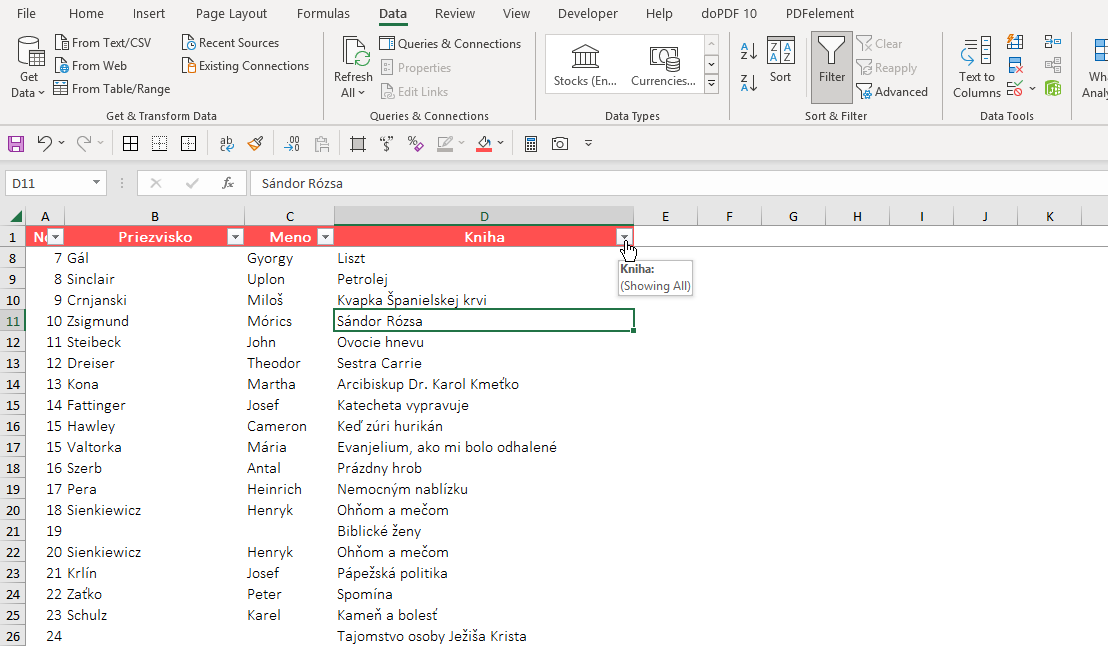Click the Remove Duplicates icon
This screenshot has height=646, width=1108.
(x=1015, y=66)
